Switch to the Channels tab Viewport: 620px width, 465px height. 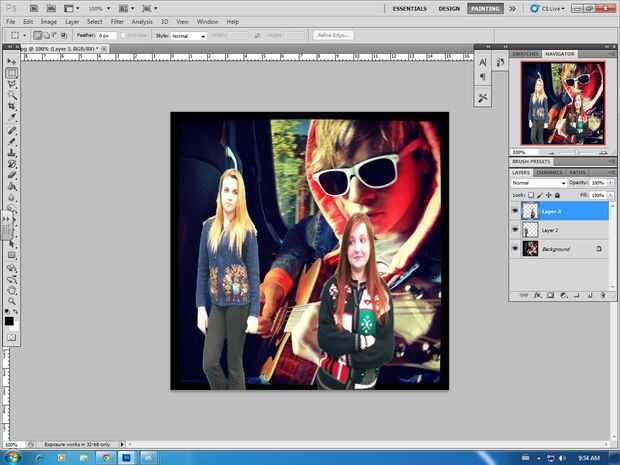coord(549,172)
